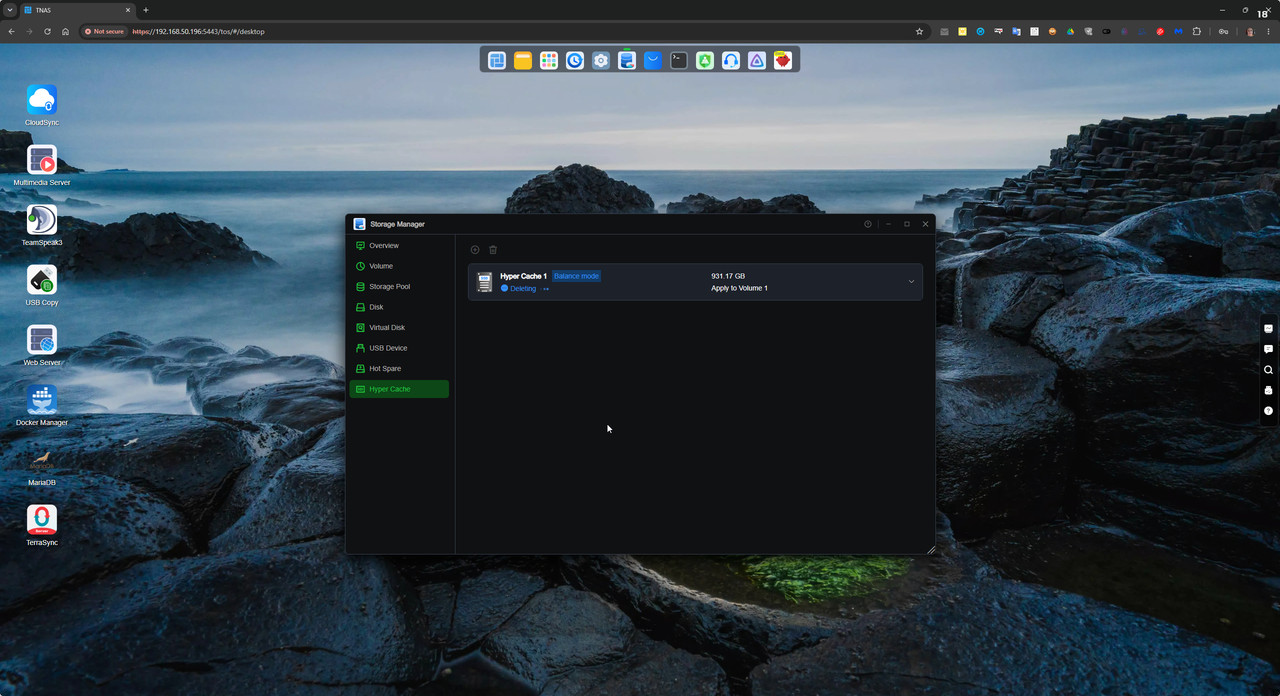This screenshot has width=1280, height=696.
Task: Select USB Device in the sidebar
Action: 399,348
